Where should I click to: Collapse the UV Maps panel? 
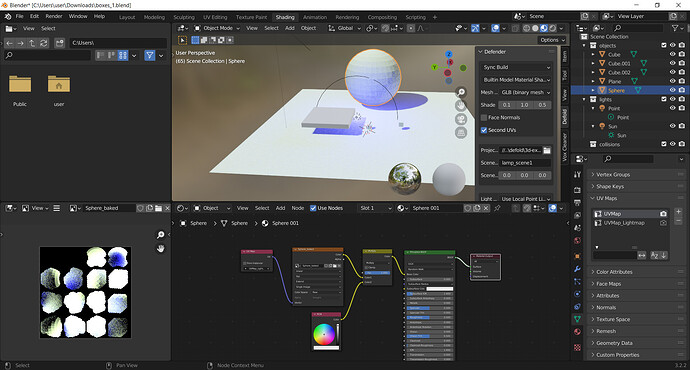pos(637,198)
